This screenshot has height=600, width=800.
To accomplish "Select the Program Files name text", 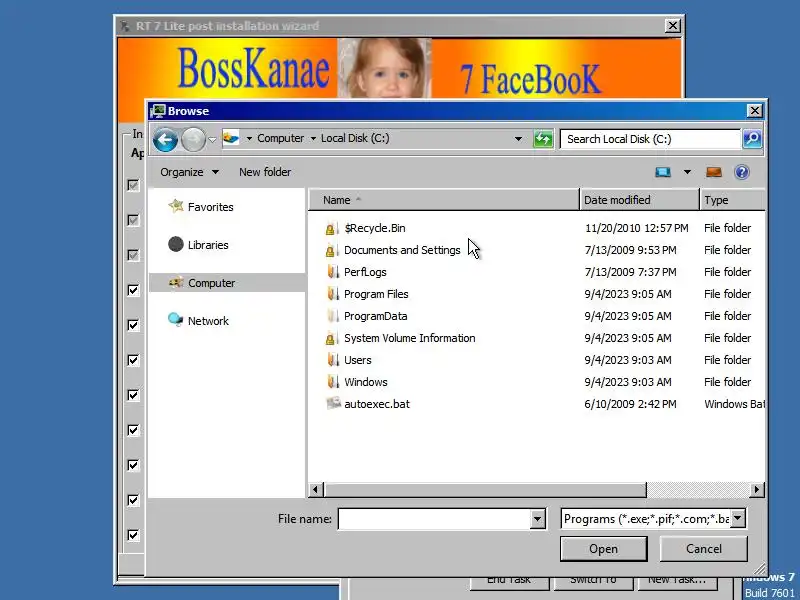I will [x=376, y=294].
